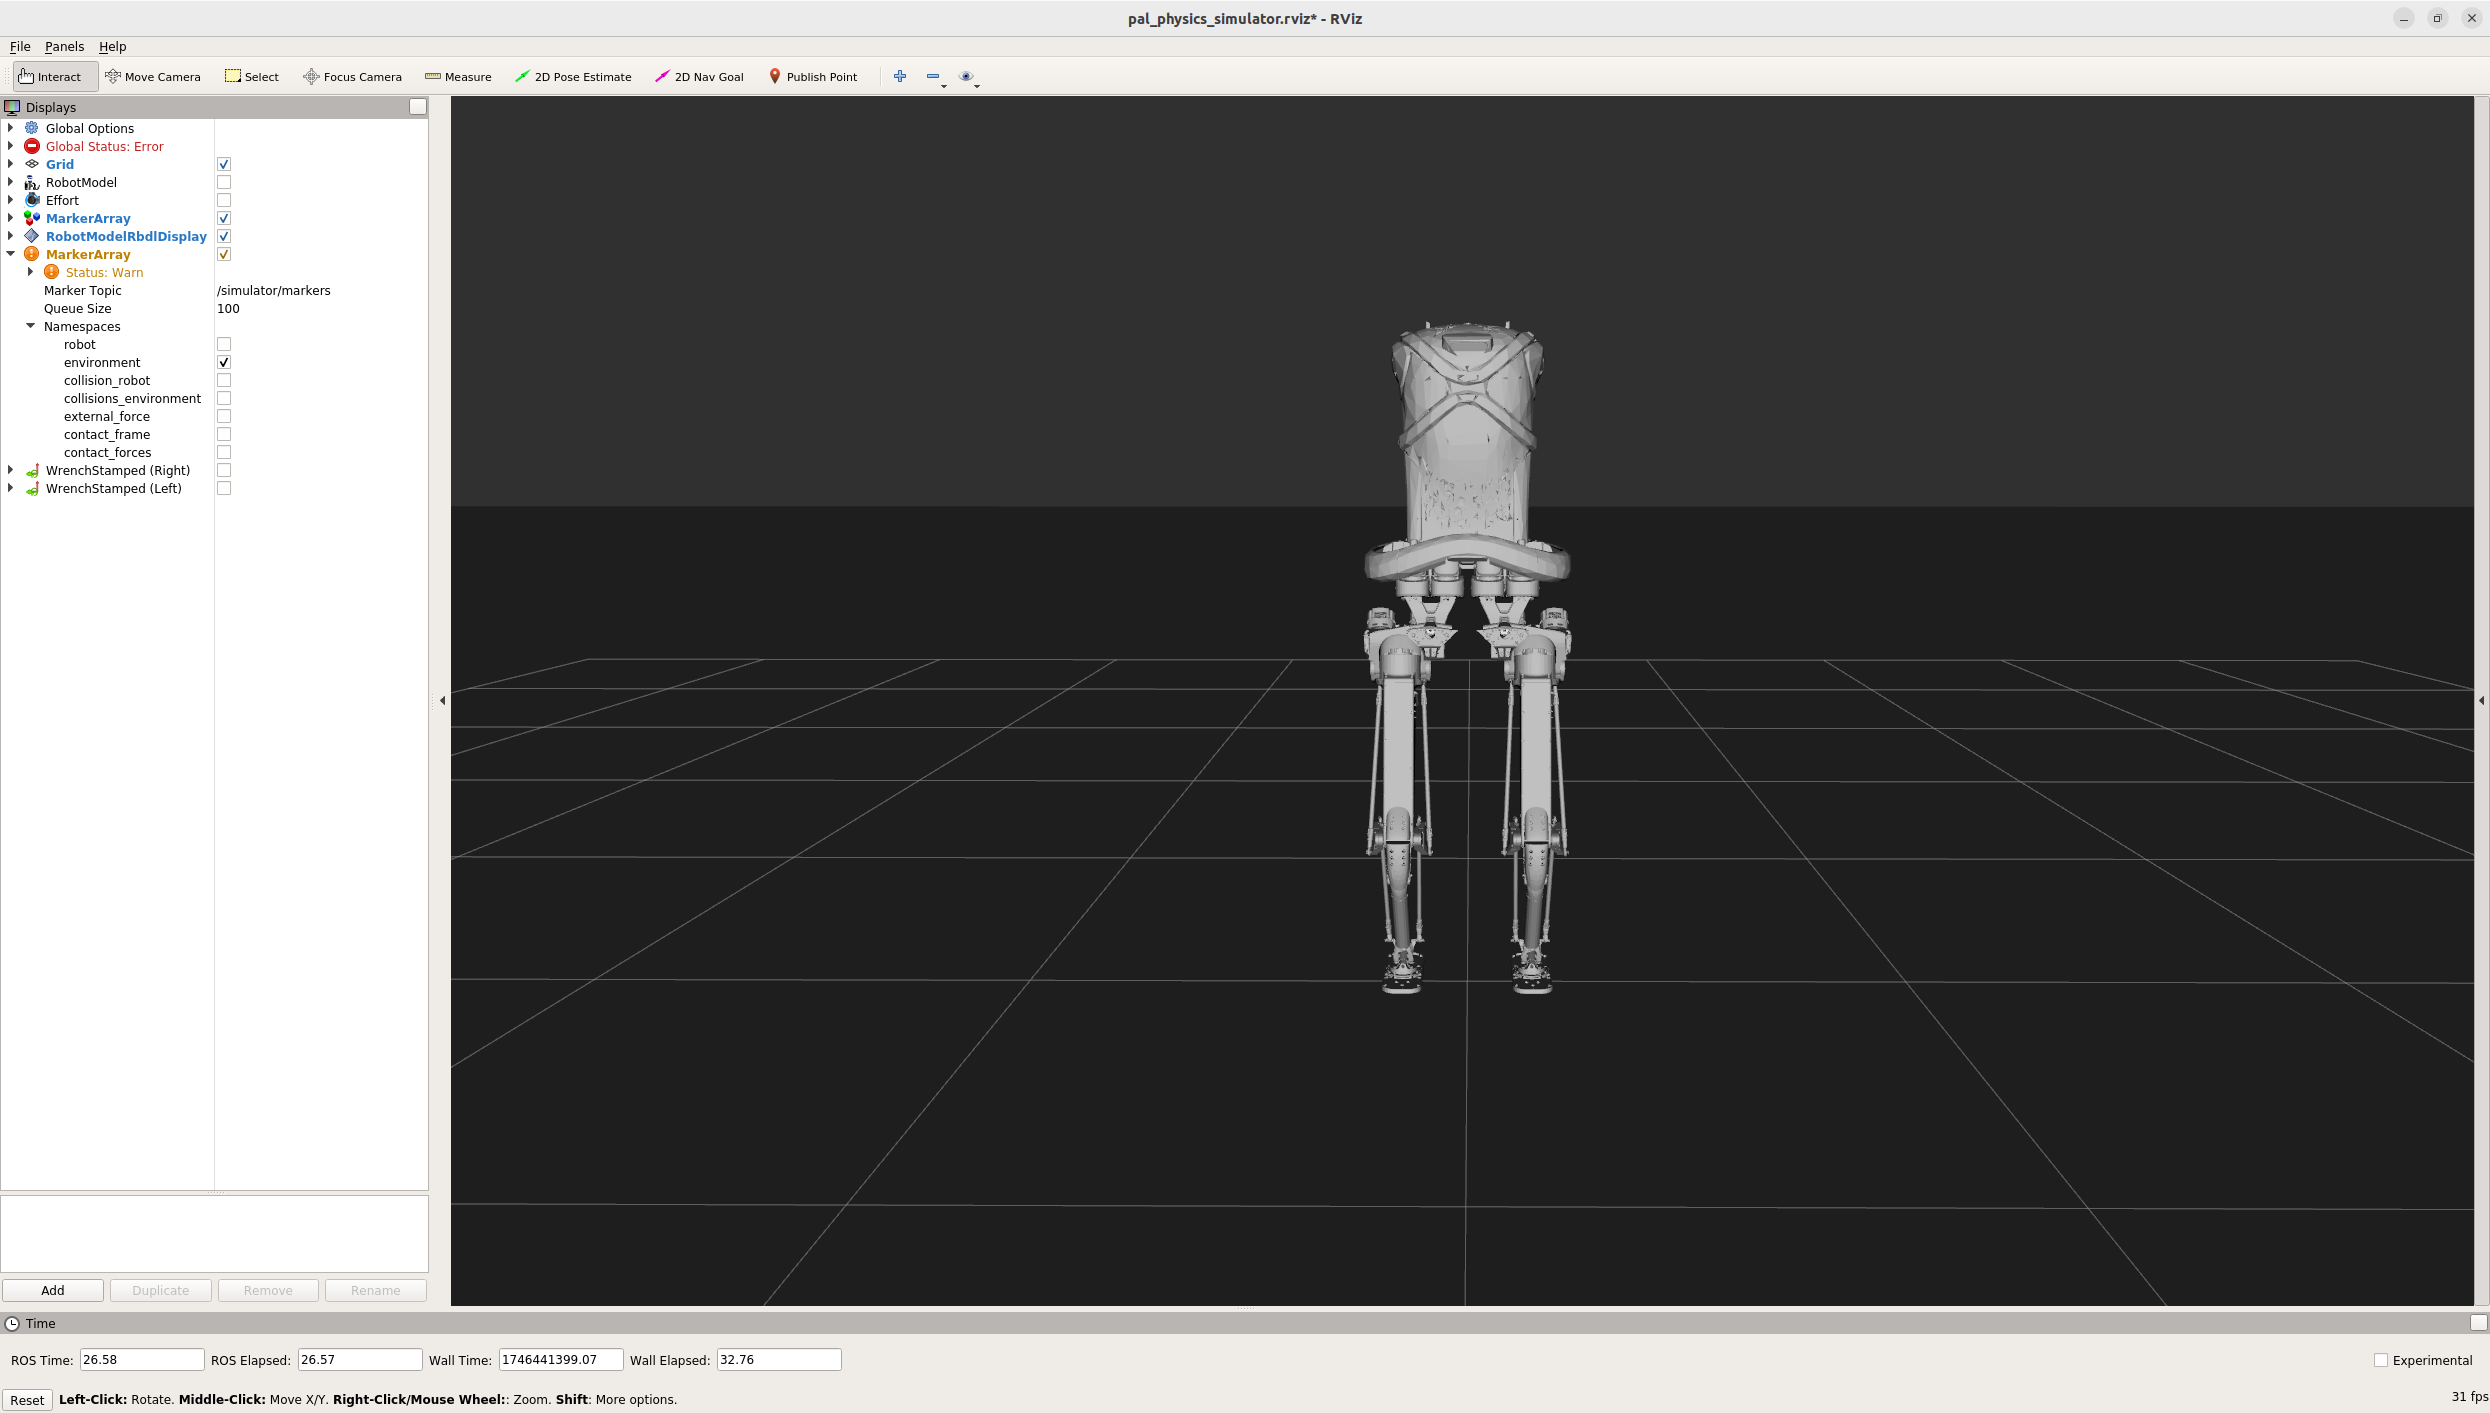This screenshot has width=2490, height=1413.
Task: Click the Queue Size value field
Action: click(x=320, y=309)
